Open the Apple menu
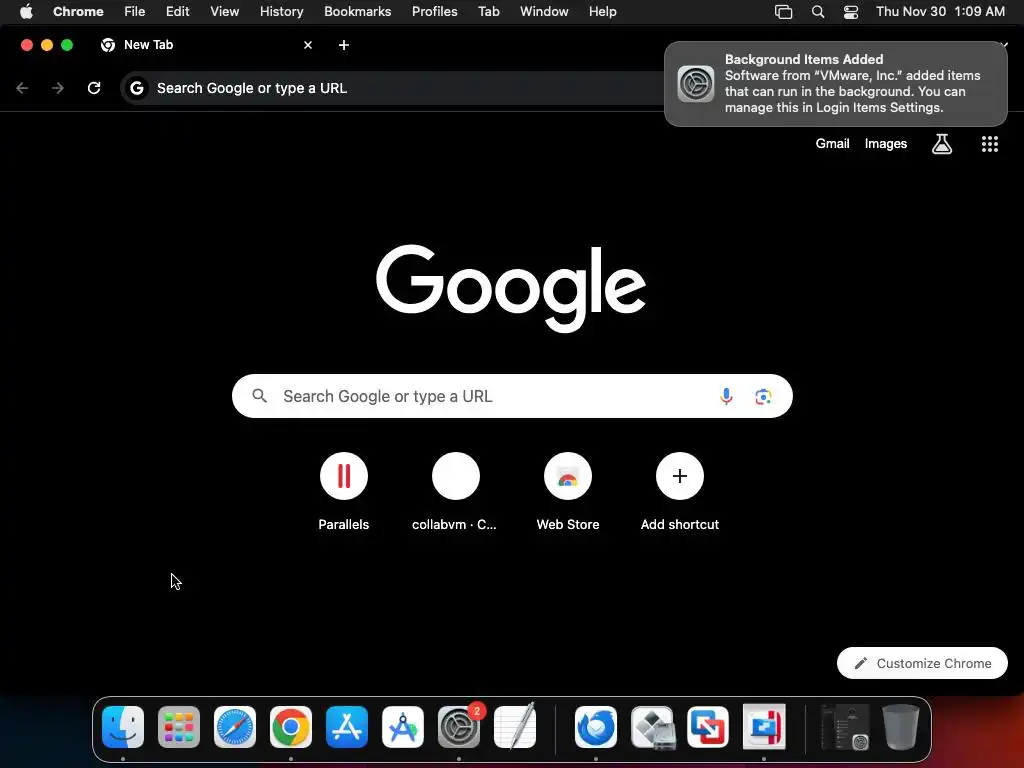 tap(26, 12)
